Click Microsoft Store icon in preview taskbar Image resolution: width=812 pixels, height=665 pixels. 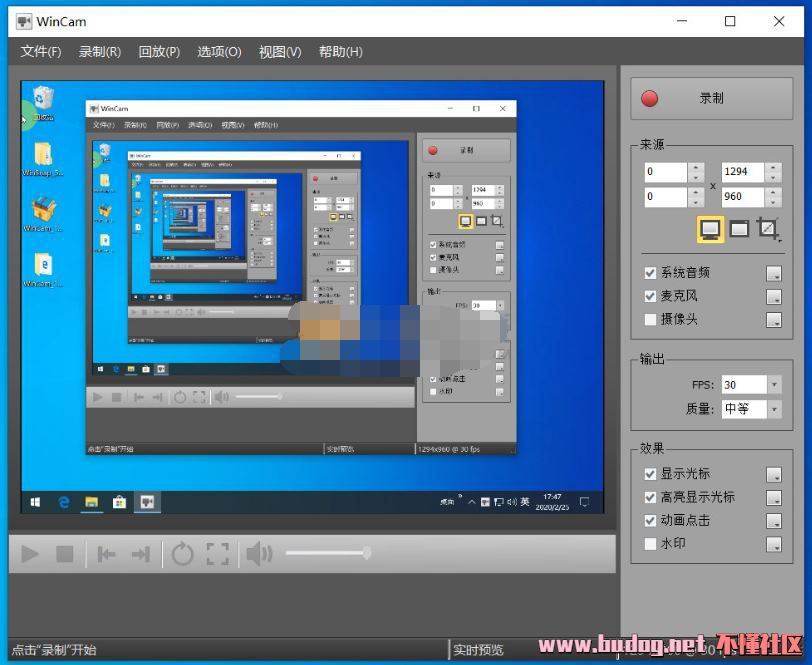(120, 502)
